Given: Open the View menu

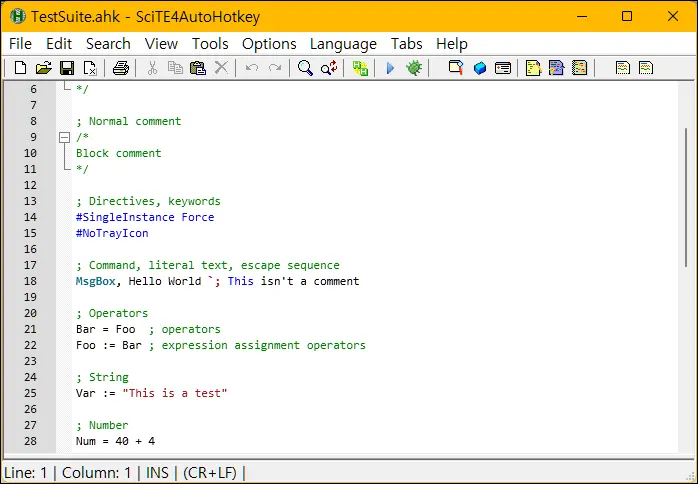Looking at the screenshot, I should [x=161, y=44].
